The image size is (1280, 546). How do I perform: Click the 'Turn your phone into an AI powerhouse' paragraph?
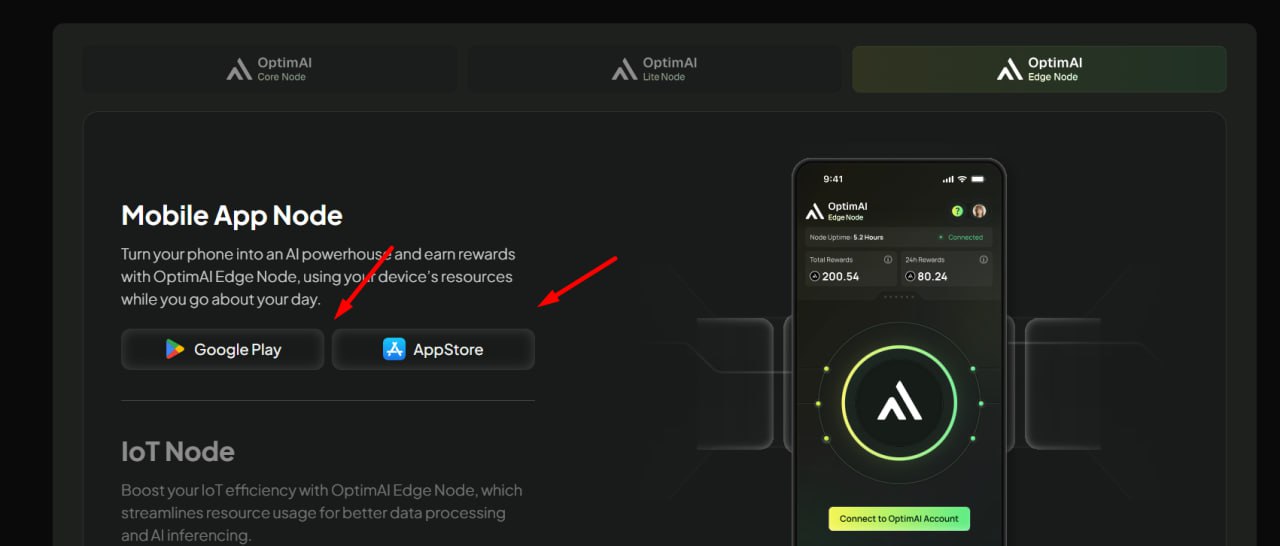coord(319,276)
